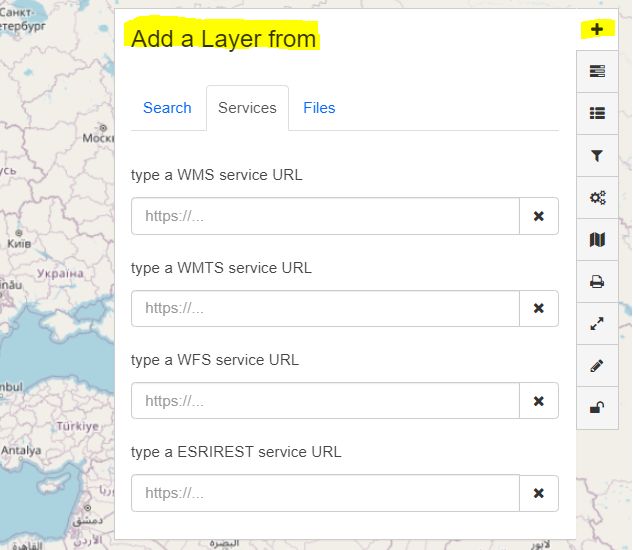Click the unlock padlock icon

[597, 407]
